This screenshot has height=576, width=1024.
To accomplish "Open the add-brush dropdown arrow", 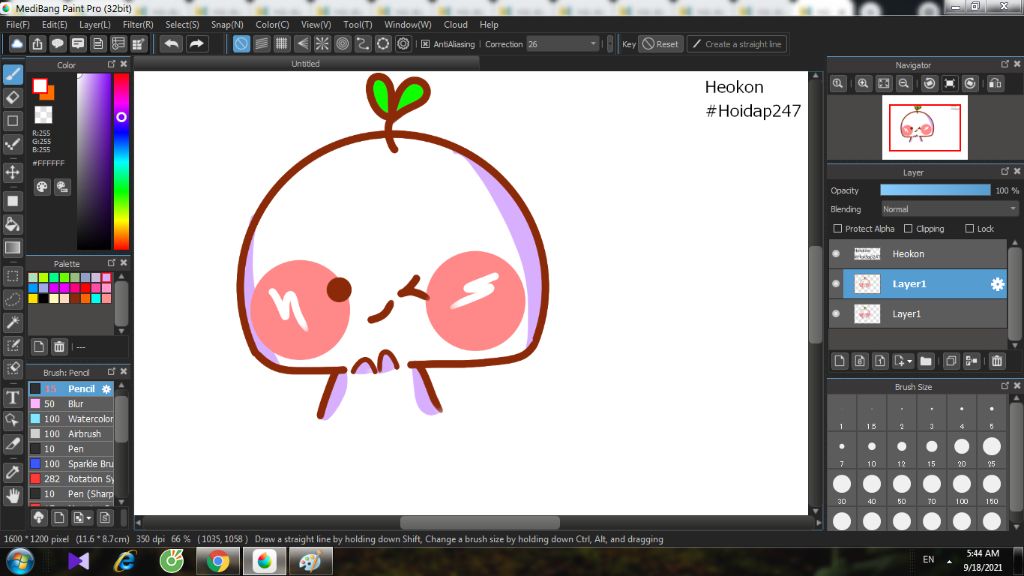I will coord(89,518).
